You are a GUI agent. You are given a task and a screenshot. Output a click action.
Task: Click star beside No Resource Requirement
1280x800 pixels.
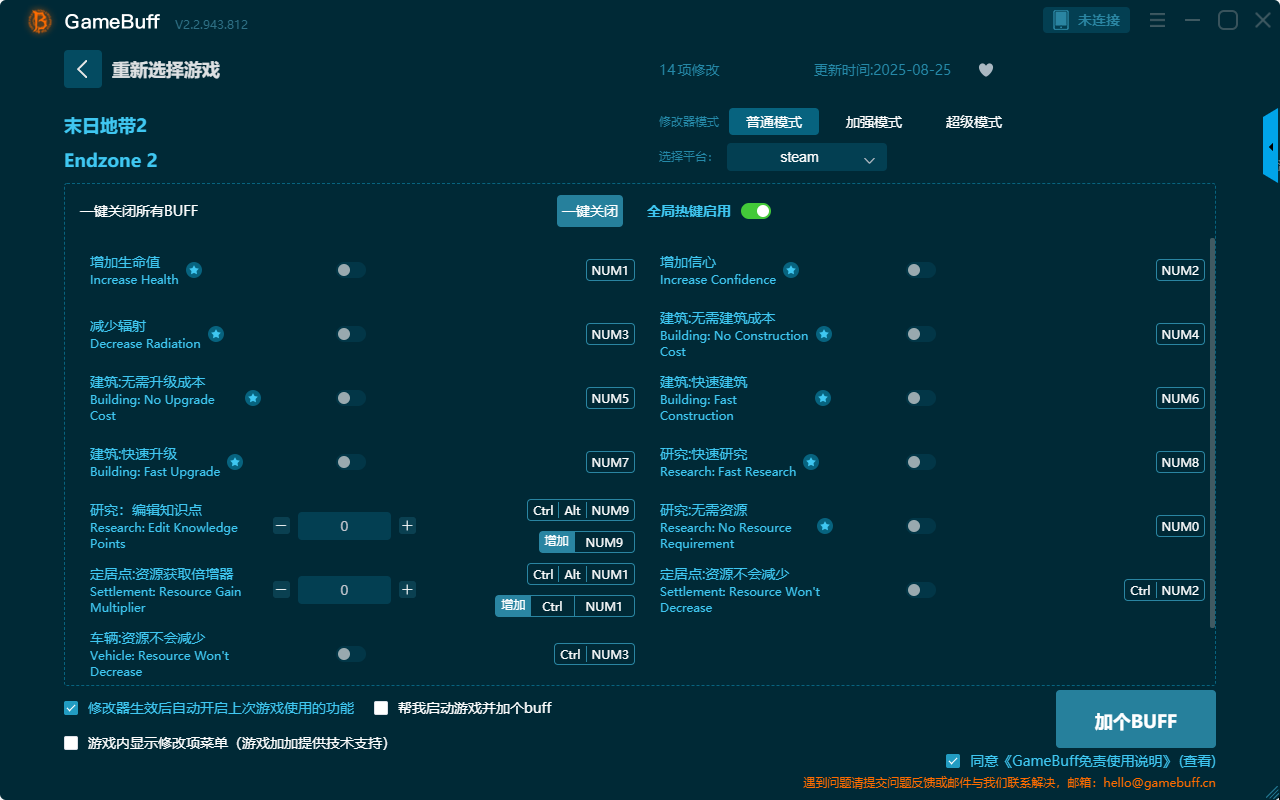pyautogui.click(x=825, y=526)
